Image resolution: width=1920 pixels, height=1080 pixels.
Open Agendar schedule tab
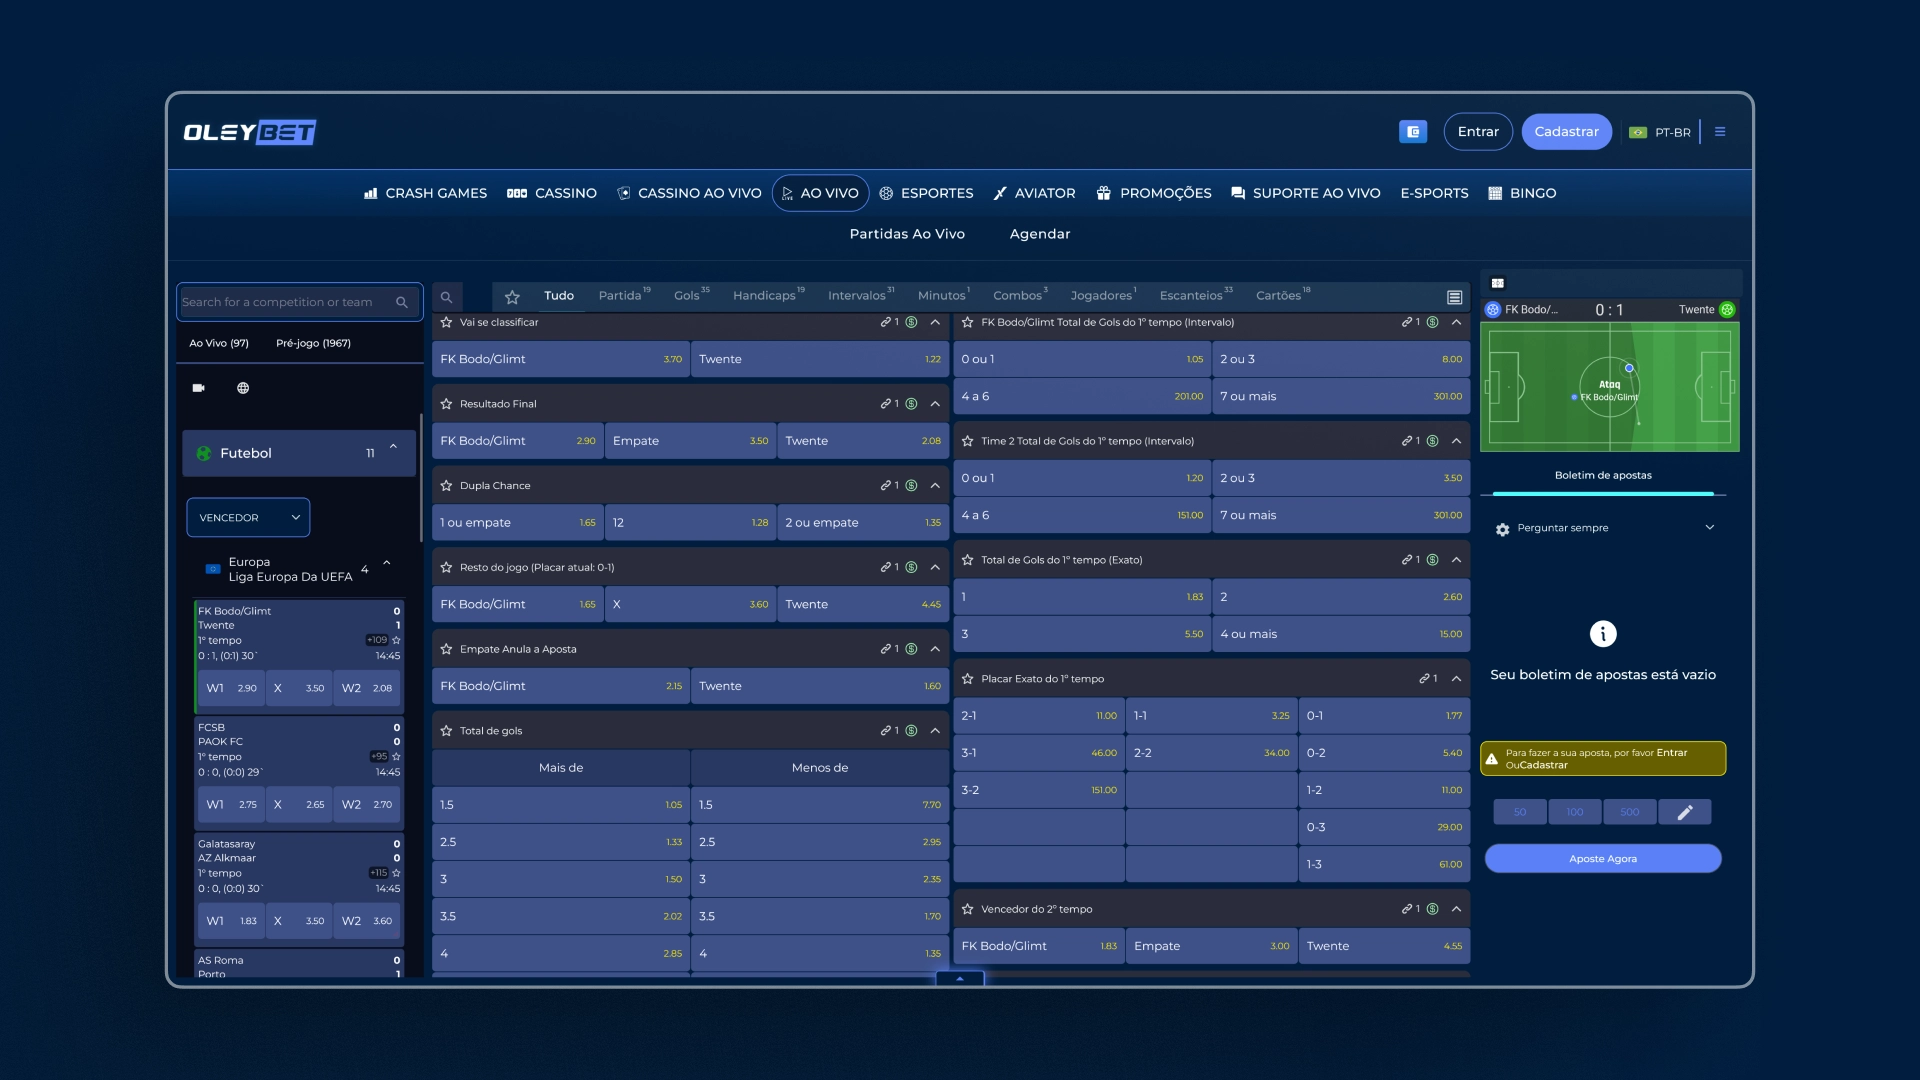(1040, 234)
